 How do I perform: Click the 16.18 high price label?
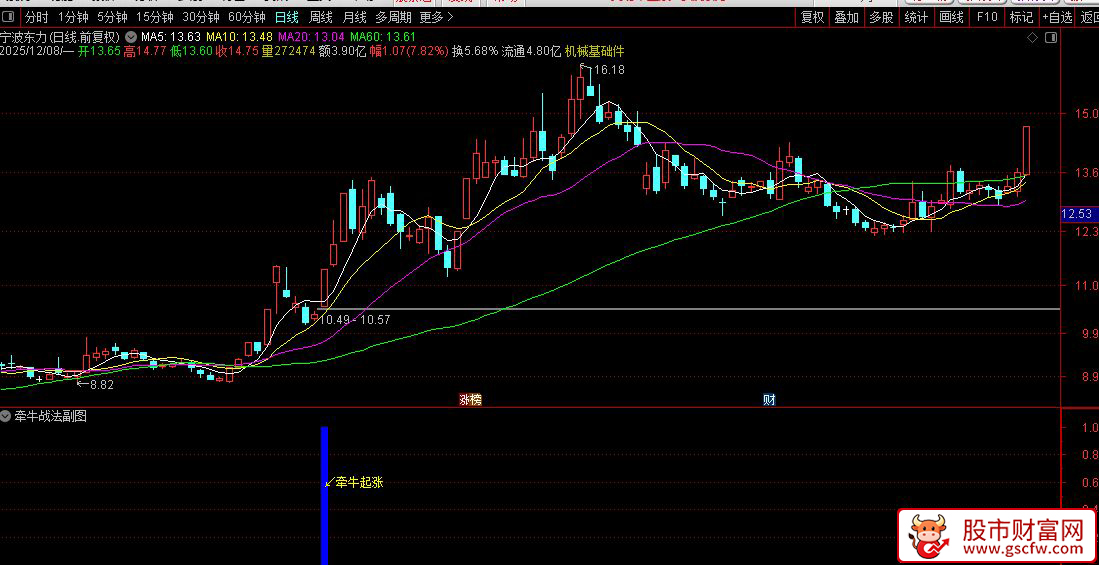[x=609, y=69]
